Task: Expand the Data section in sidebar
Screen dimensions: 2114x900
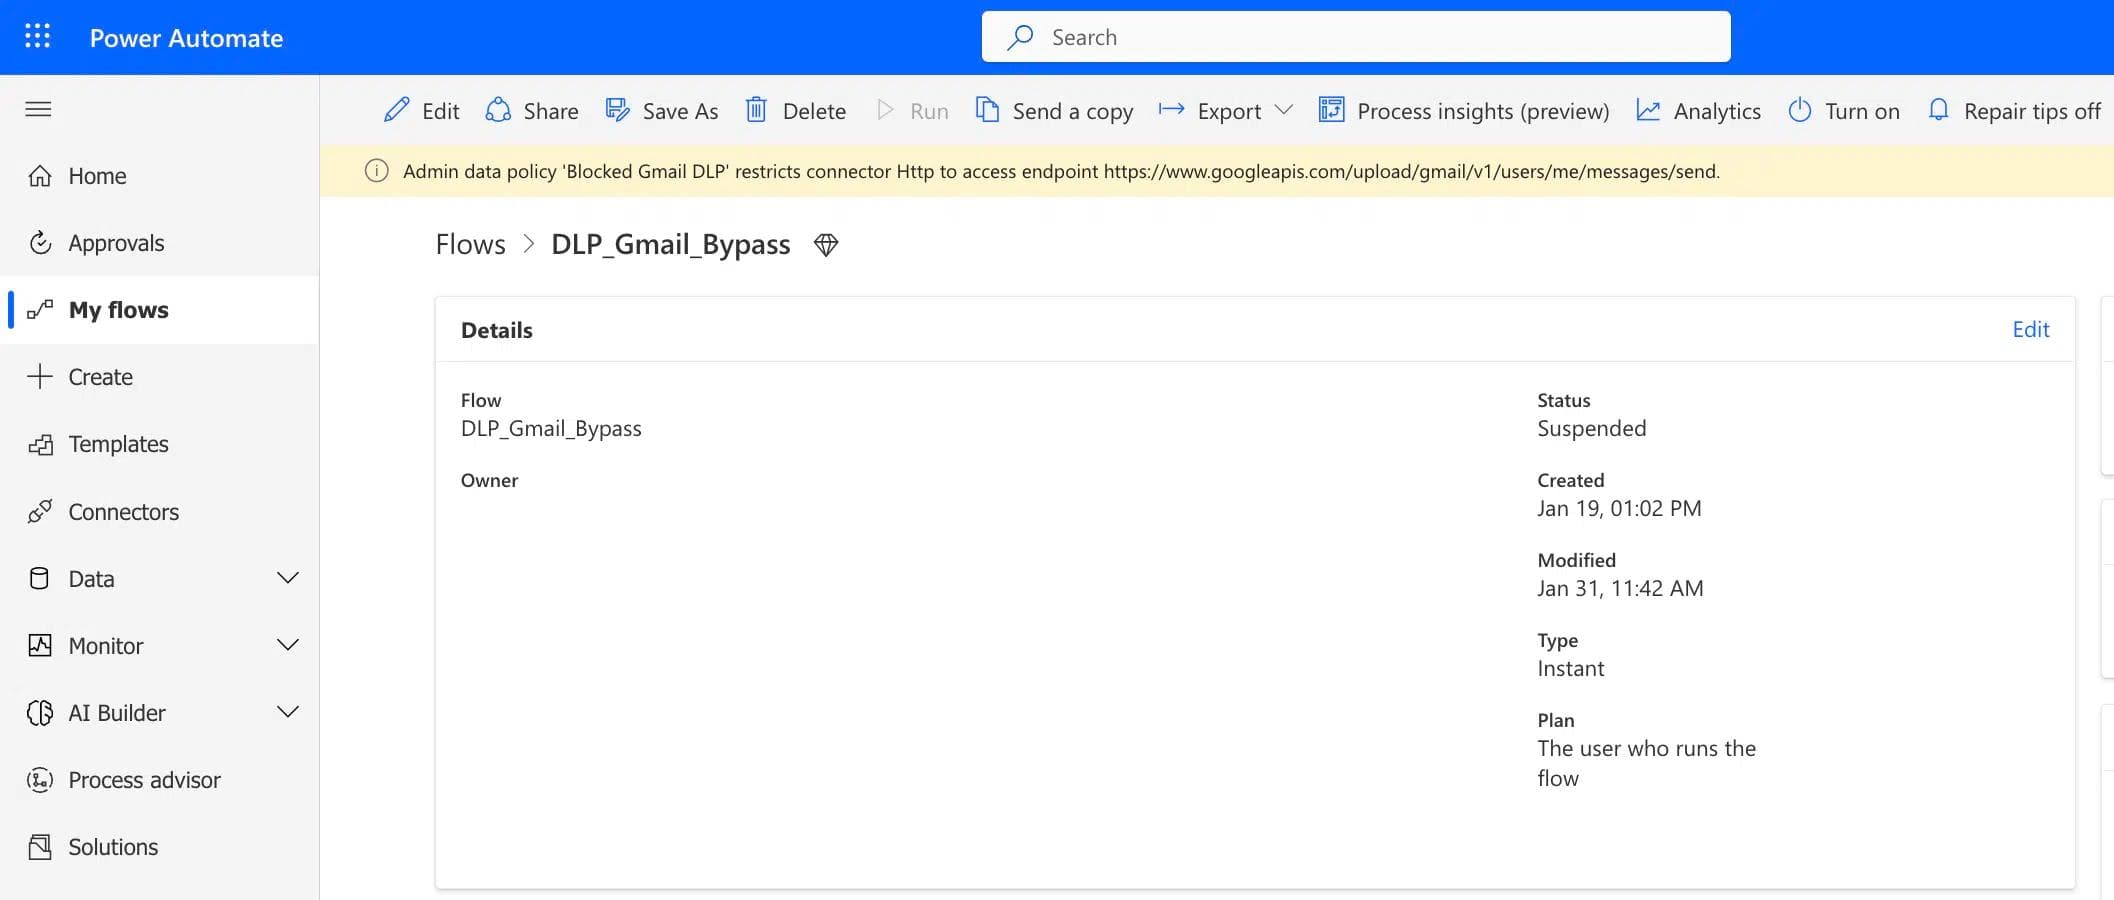Action: [x=287, y=578]
